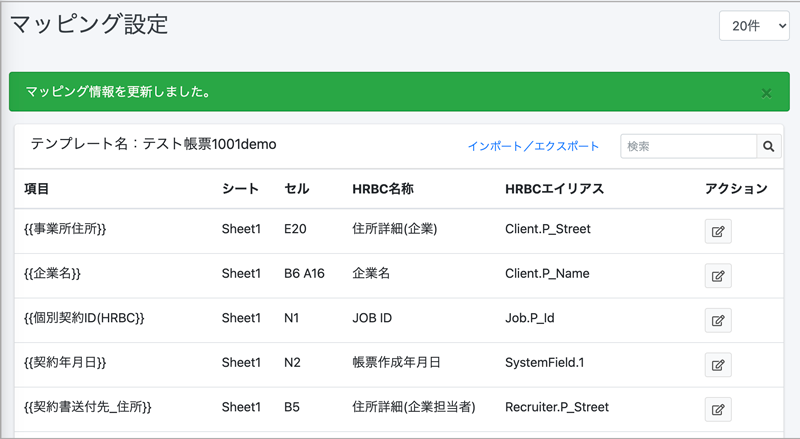Screen dimensions: 800x439
Task: Click edit icon for {{企業名}} row
Action: [x=717, y=276]
